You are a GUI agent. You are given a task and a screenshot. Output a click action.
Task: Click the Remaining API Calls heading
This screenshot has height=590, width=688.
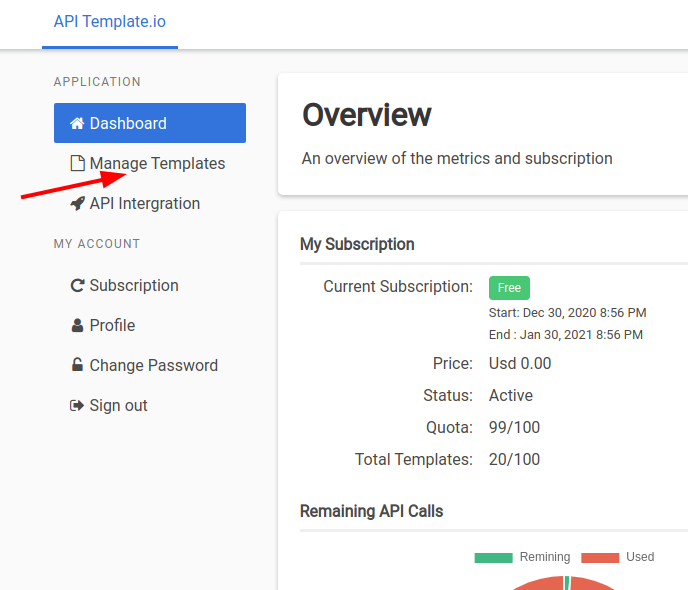point(372,511)
